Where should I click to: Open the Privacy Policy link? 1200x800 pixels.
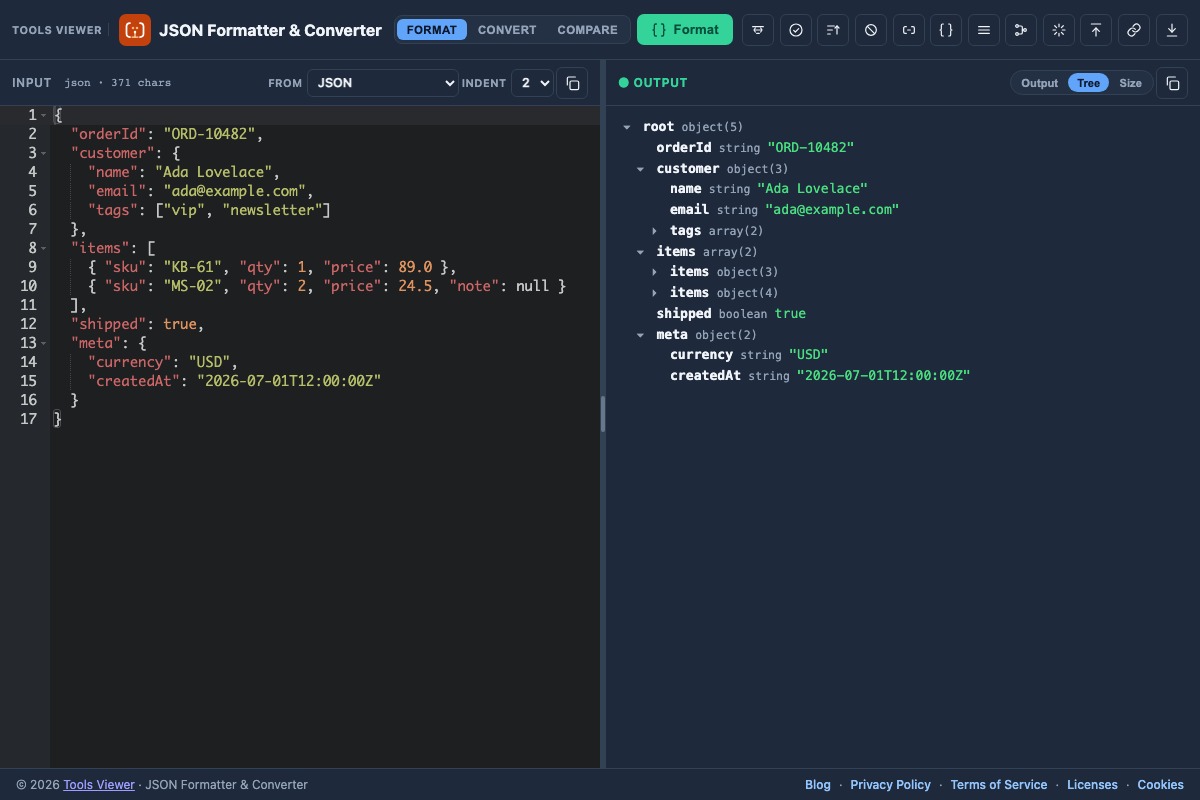(890, 785)
